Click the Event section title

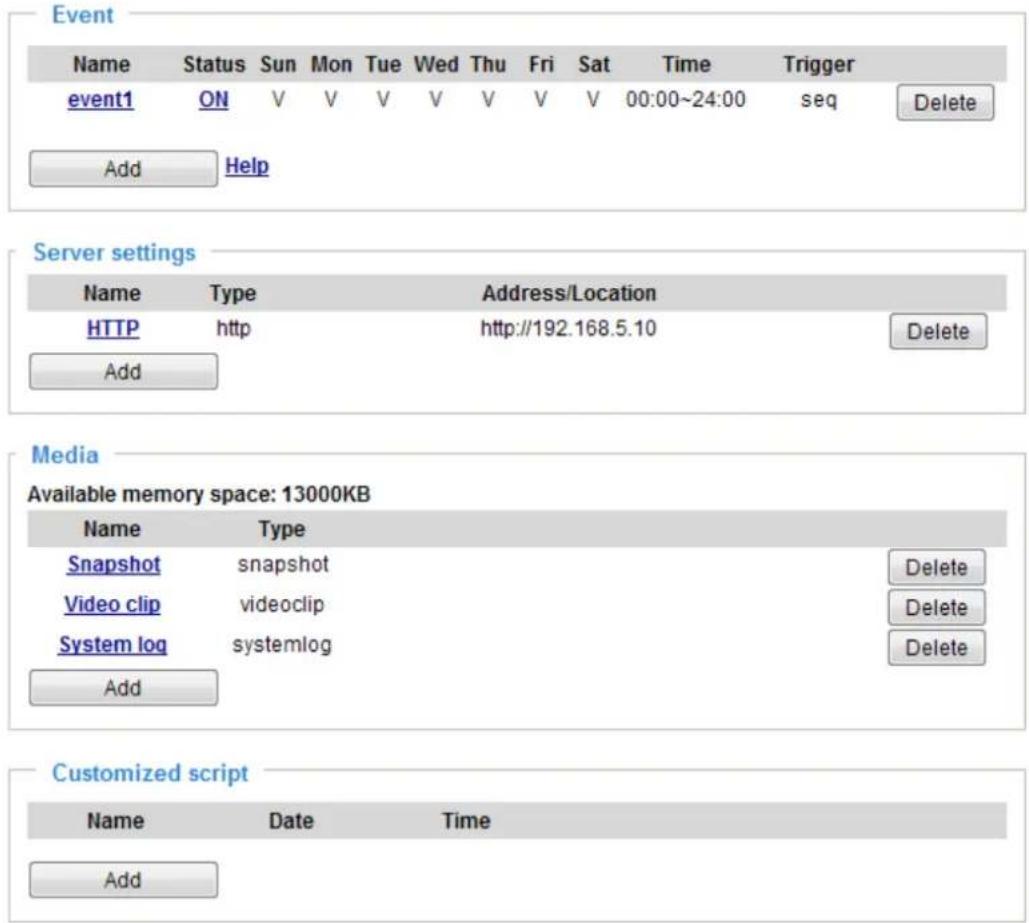point(83,15)
